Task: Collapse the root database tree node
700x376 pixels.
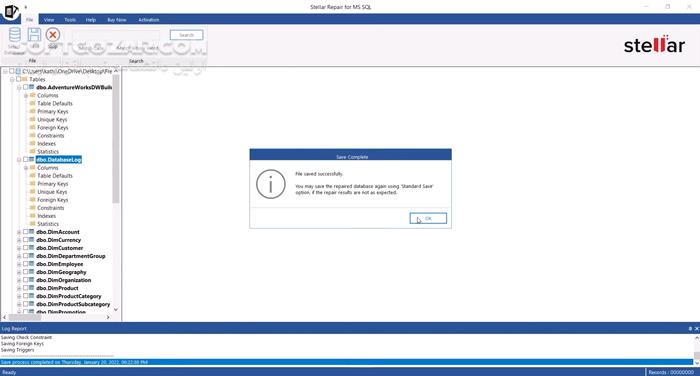Action: 6,71
